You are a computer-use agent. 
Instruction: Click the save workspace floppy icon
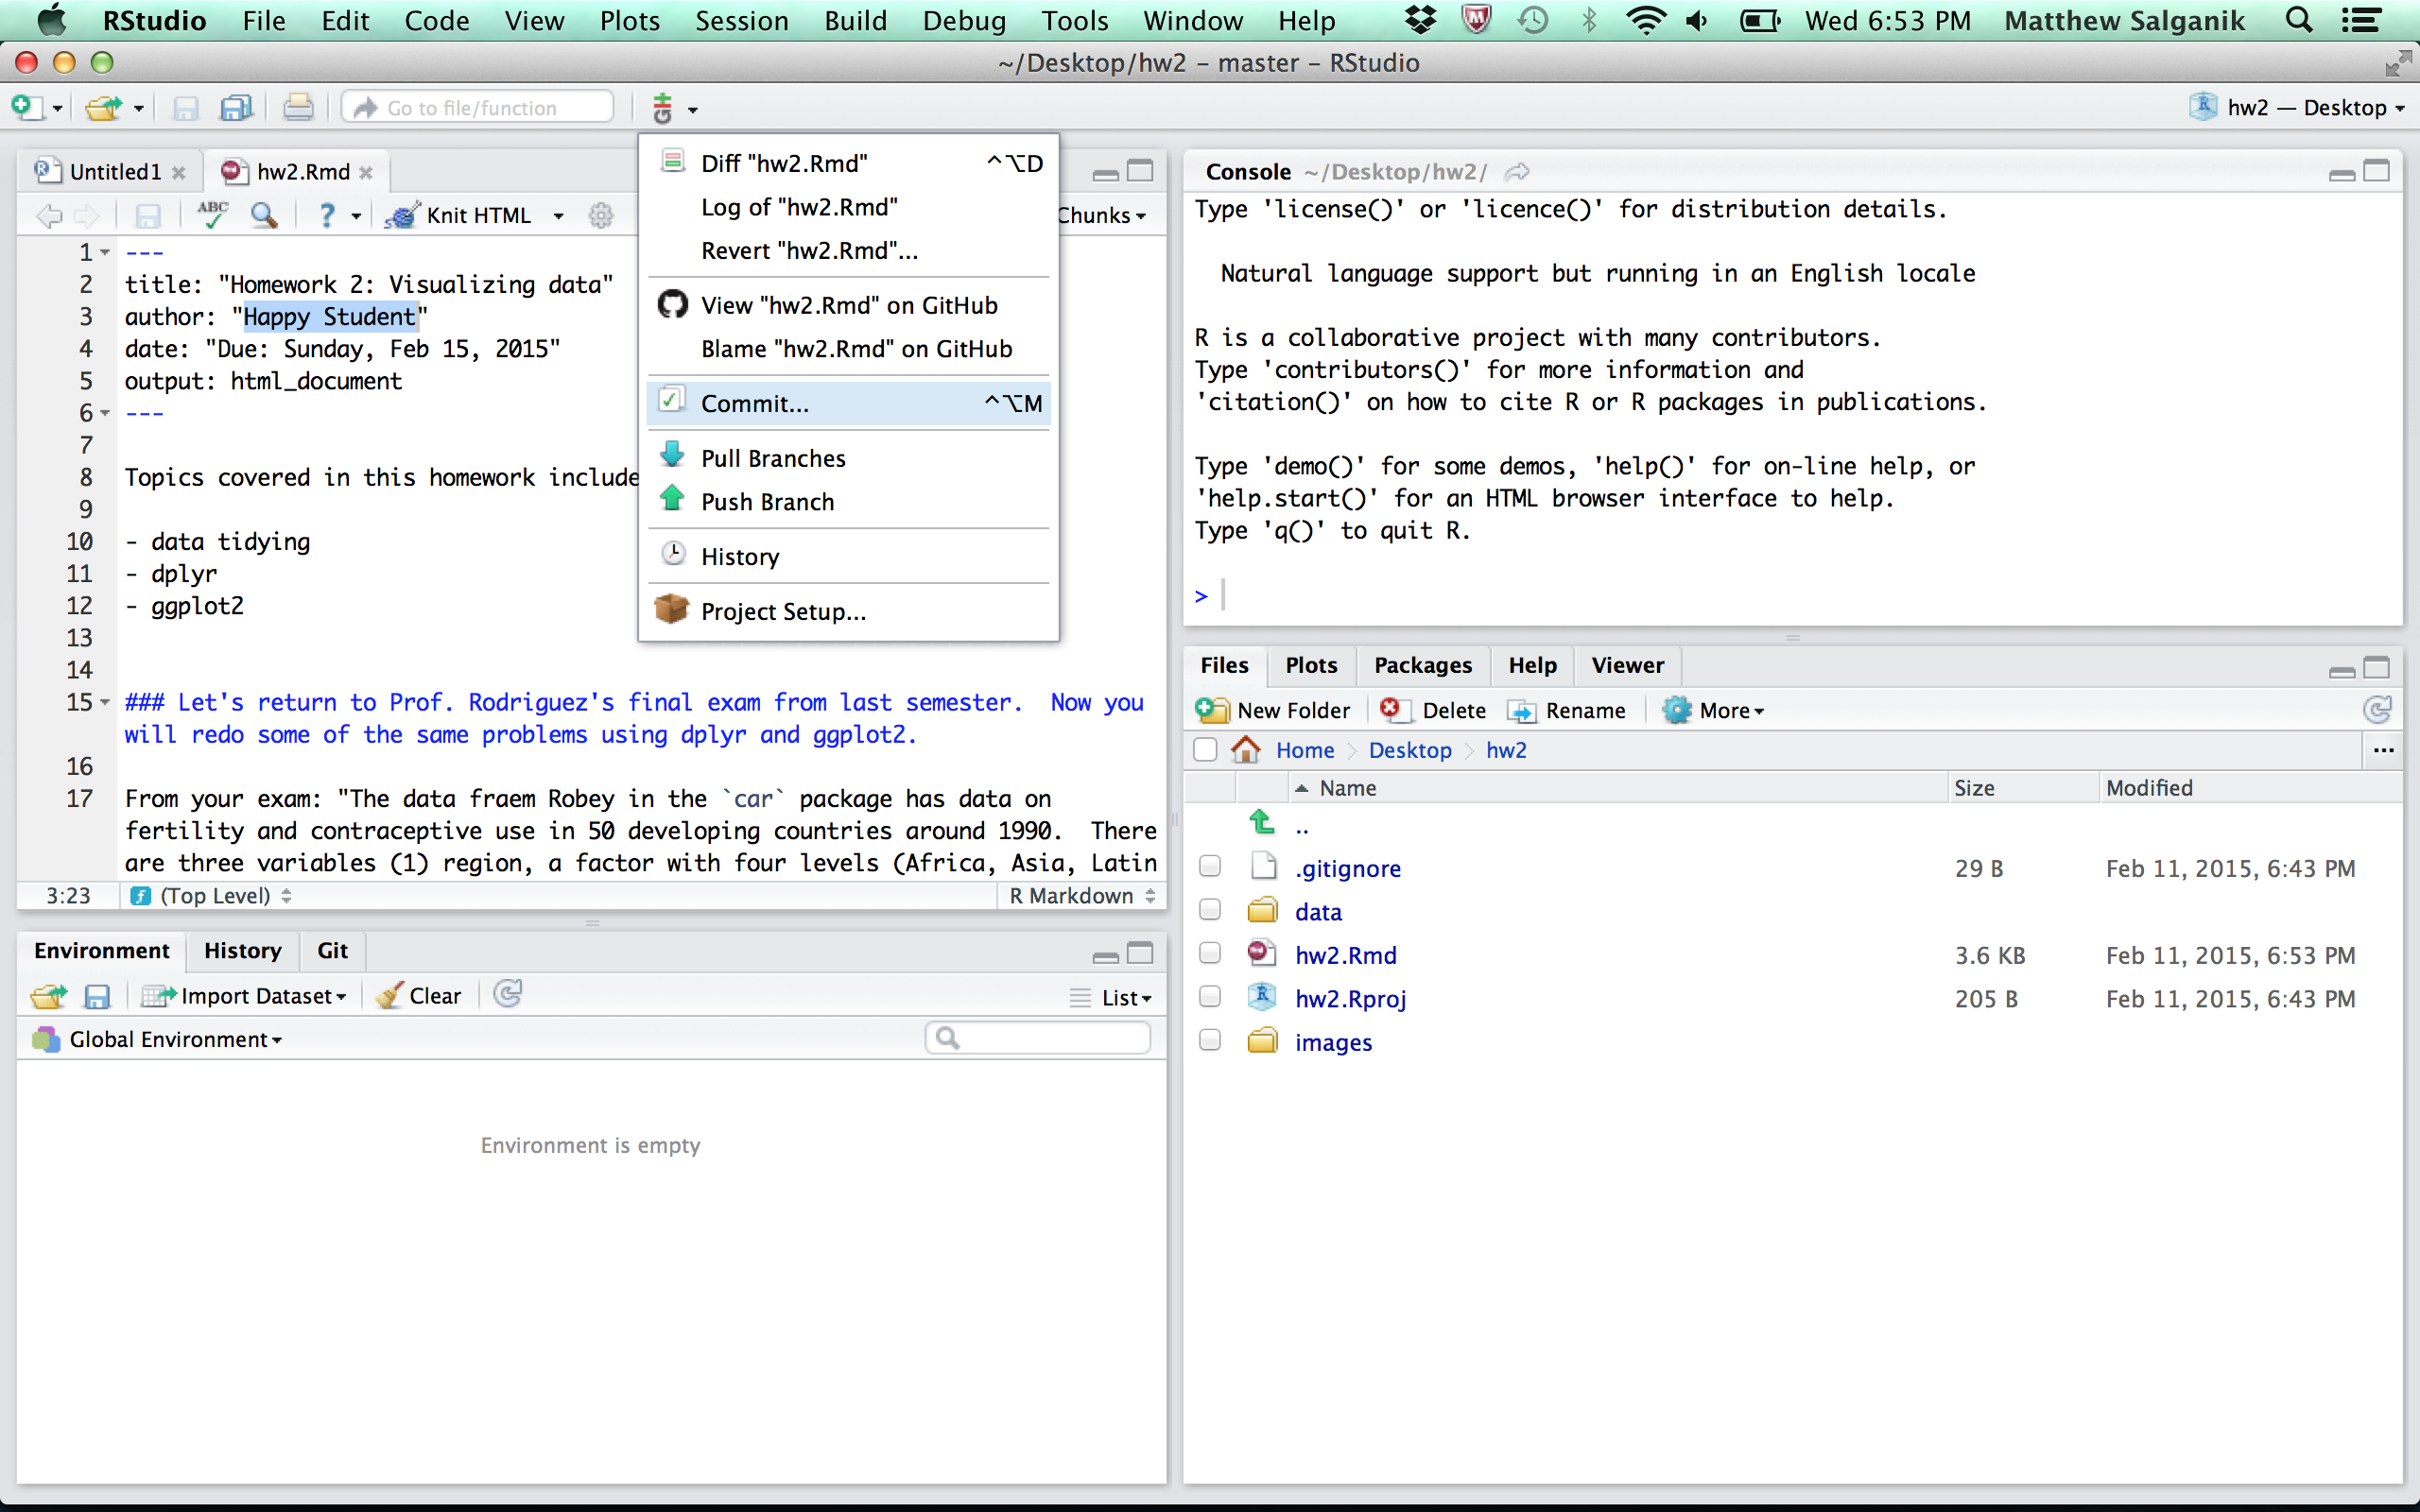pyautogui.click(x=97, y=996)
